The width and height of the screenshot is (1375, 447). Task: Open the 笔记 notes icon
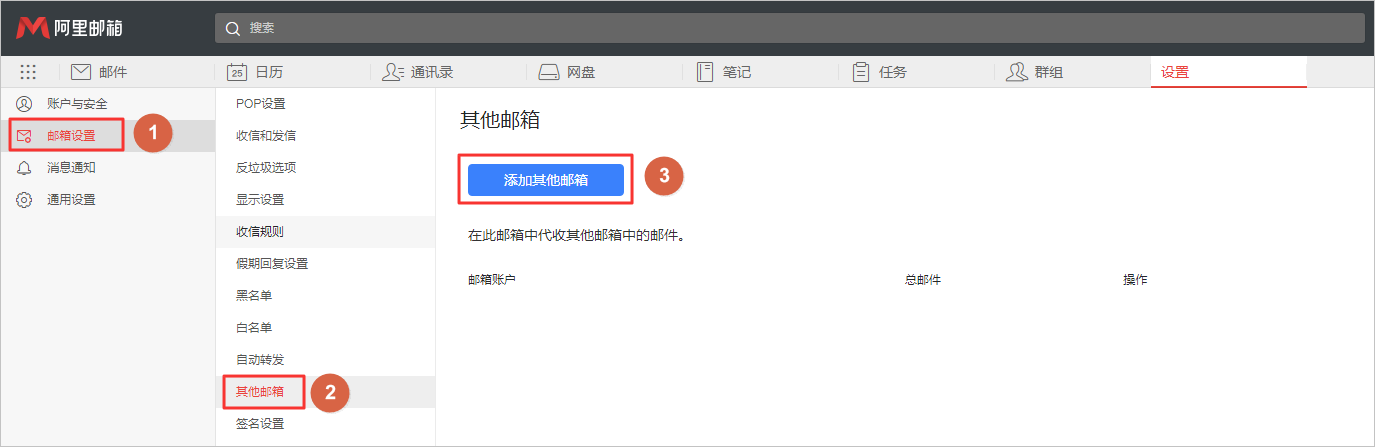(x=704, y=72)
